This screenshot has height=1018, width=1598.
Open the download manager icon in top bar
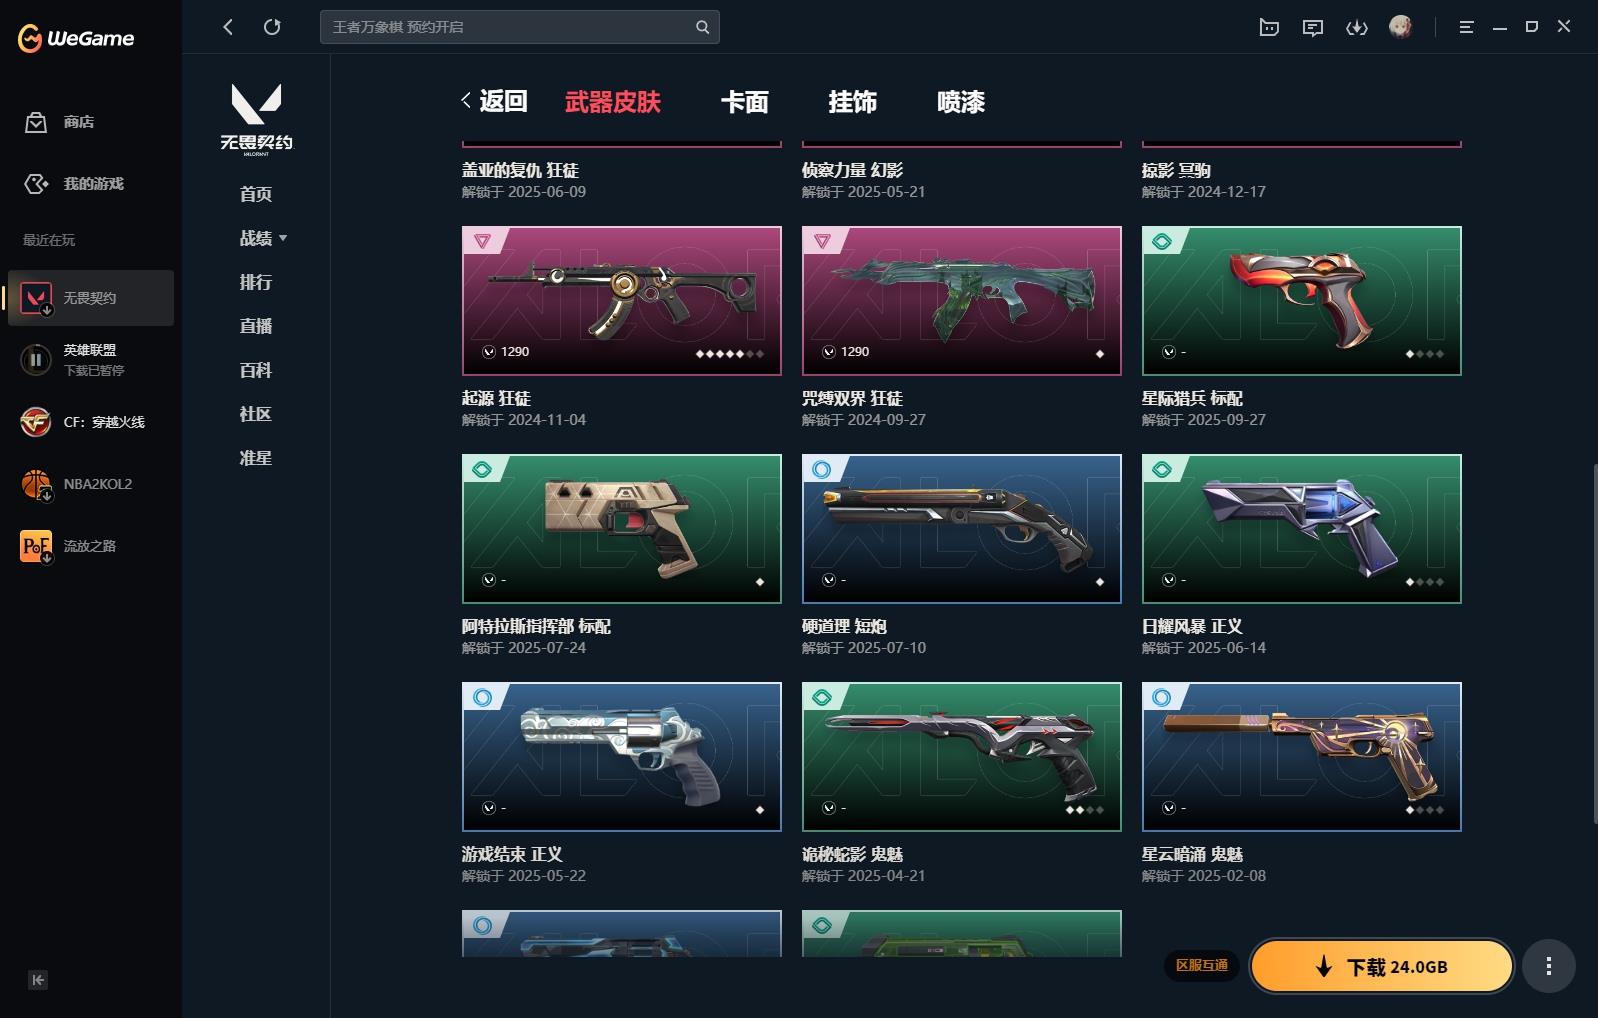point(1357,28)
